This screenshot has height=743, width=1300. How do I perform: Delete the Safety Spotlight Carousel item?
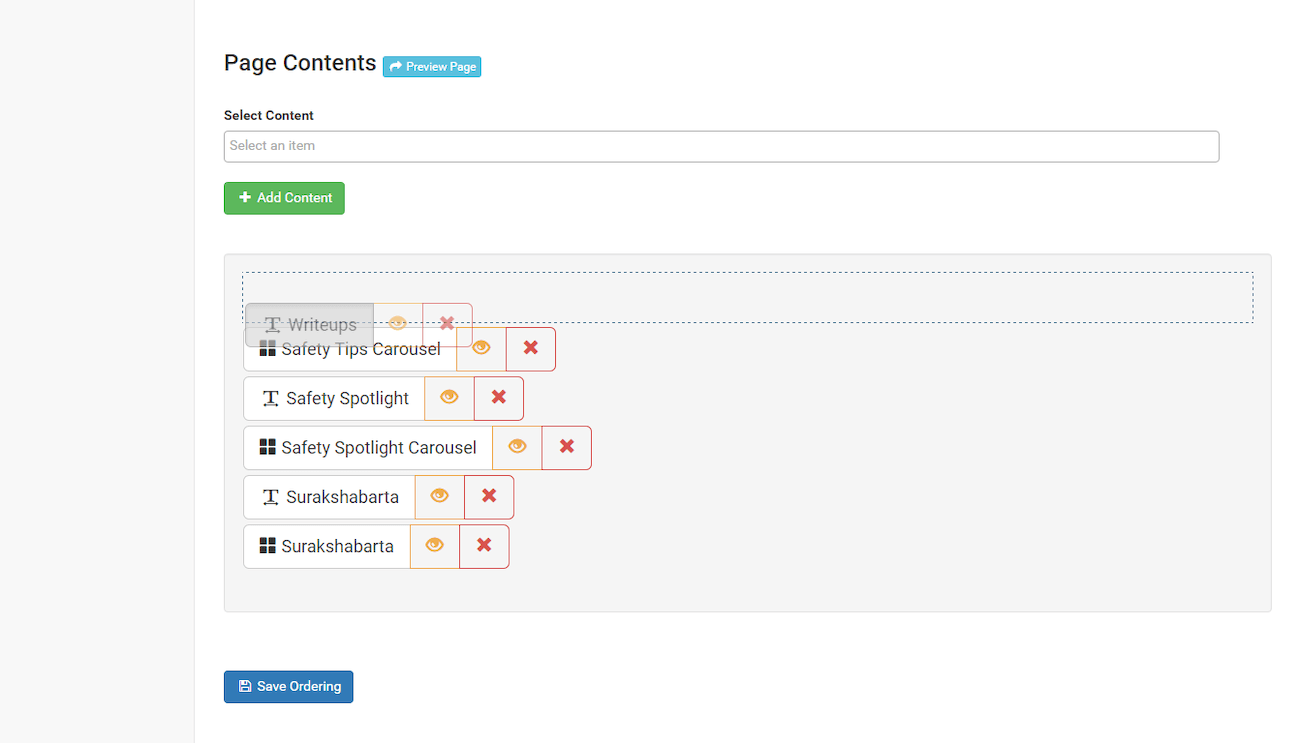coord(567,447)
